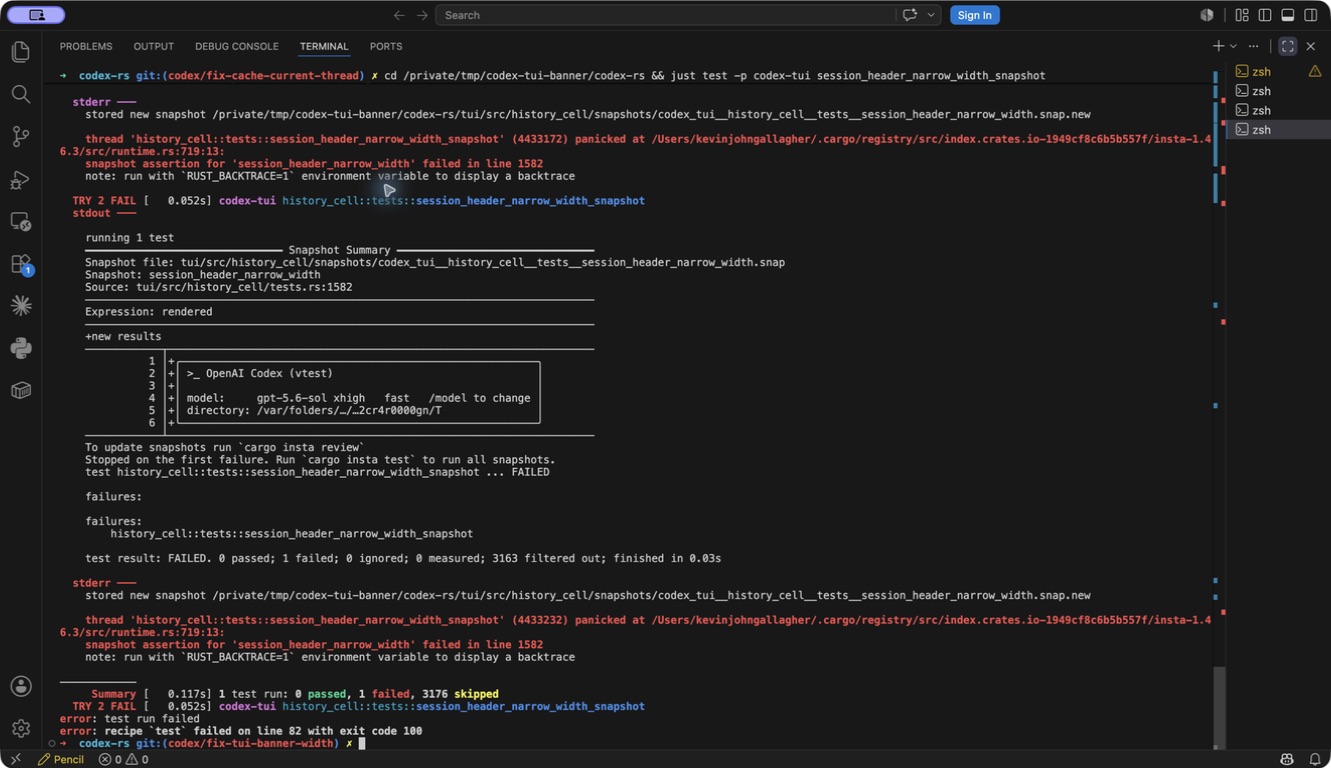Open the starburst Claude icon in activity bar
The width and height of the screenshot is (1331, 768).
[x=21, y=306]
